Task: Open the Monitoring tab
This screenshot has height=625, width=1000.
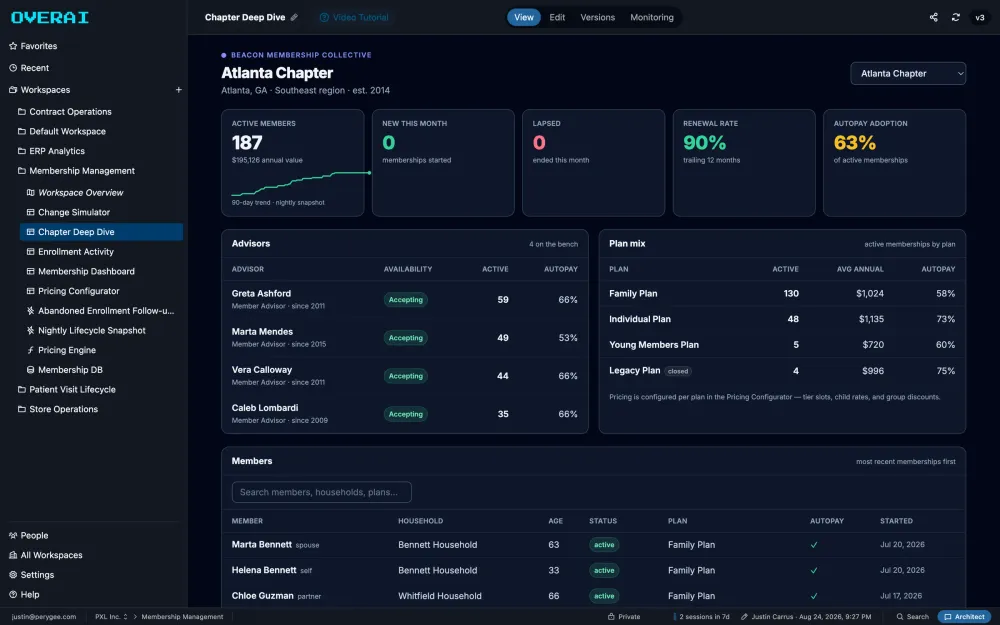Action: tap(652, 17)
